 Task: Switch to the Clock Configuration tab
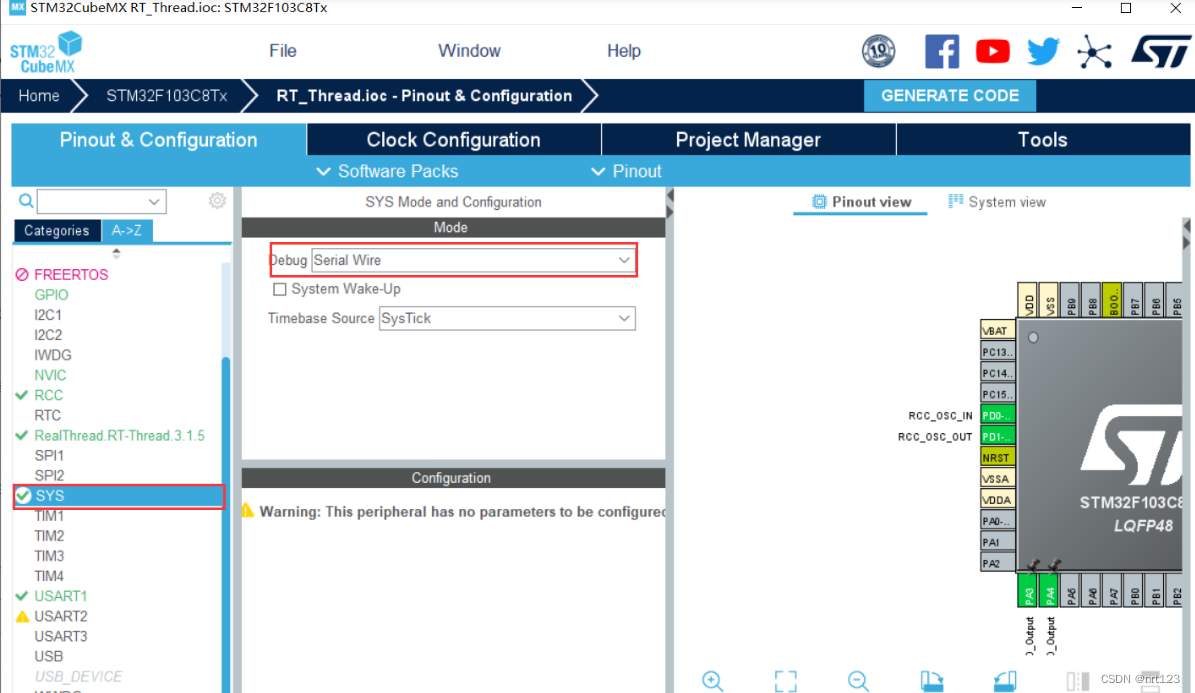453,140
